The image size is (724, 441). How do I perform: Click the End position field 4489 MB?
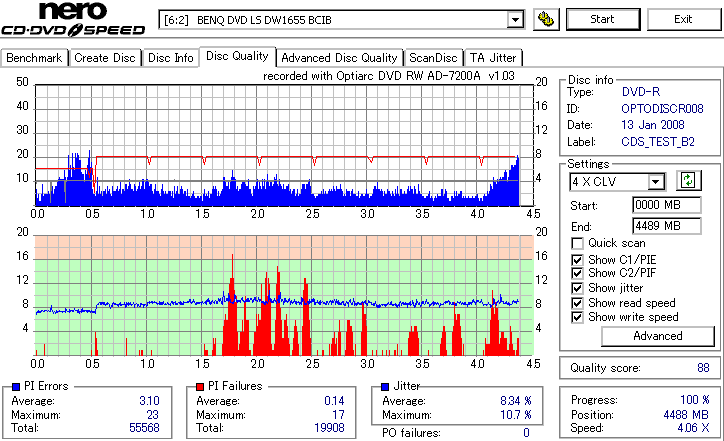click(666, 226)
